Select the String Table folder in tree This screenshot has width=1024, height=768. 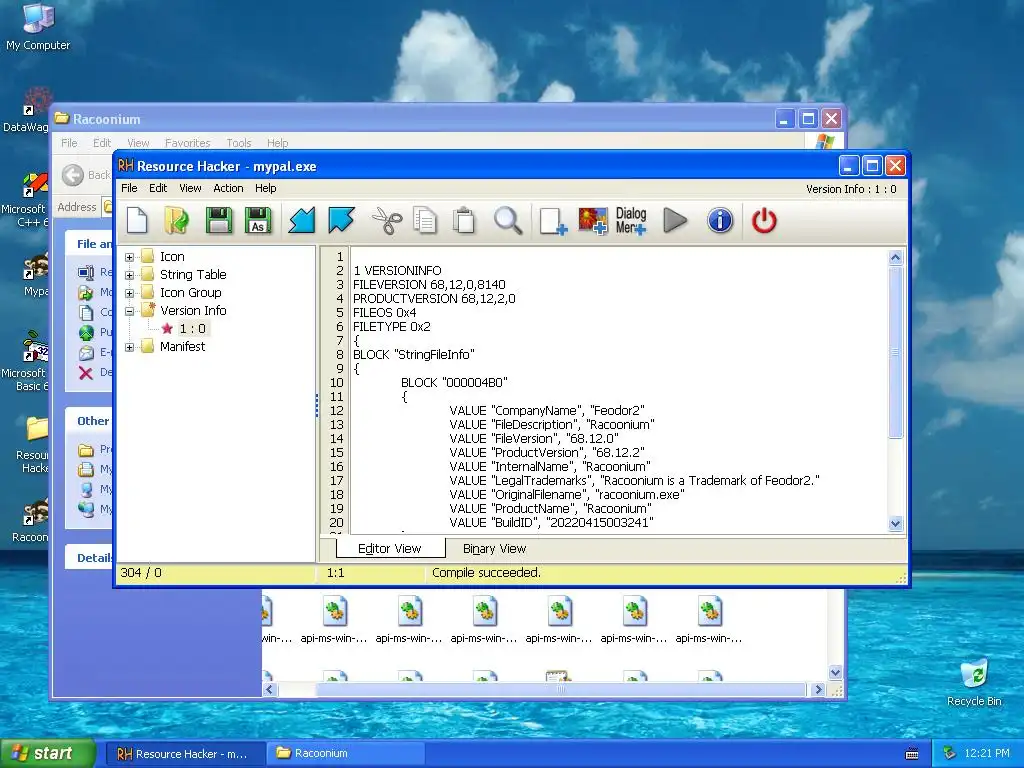(193, 274)
